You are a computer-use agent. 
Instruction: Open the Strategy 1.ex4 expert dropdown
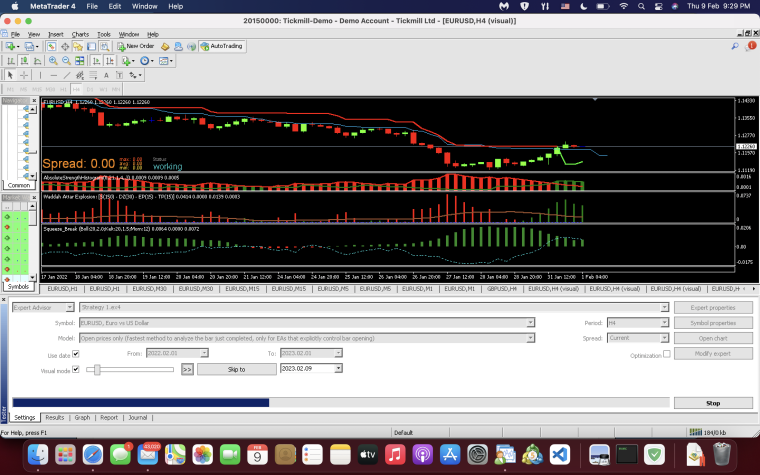[665, 307]
